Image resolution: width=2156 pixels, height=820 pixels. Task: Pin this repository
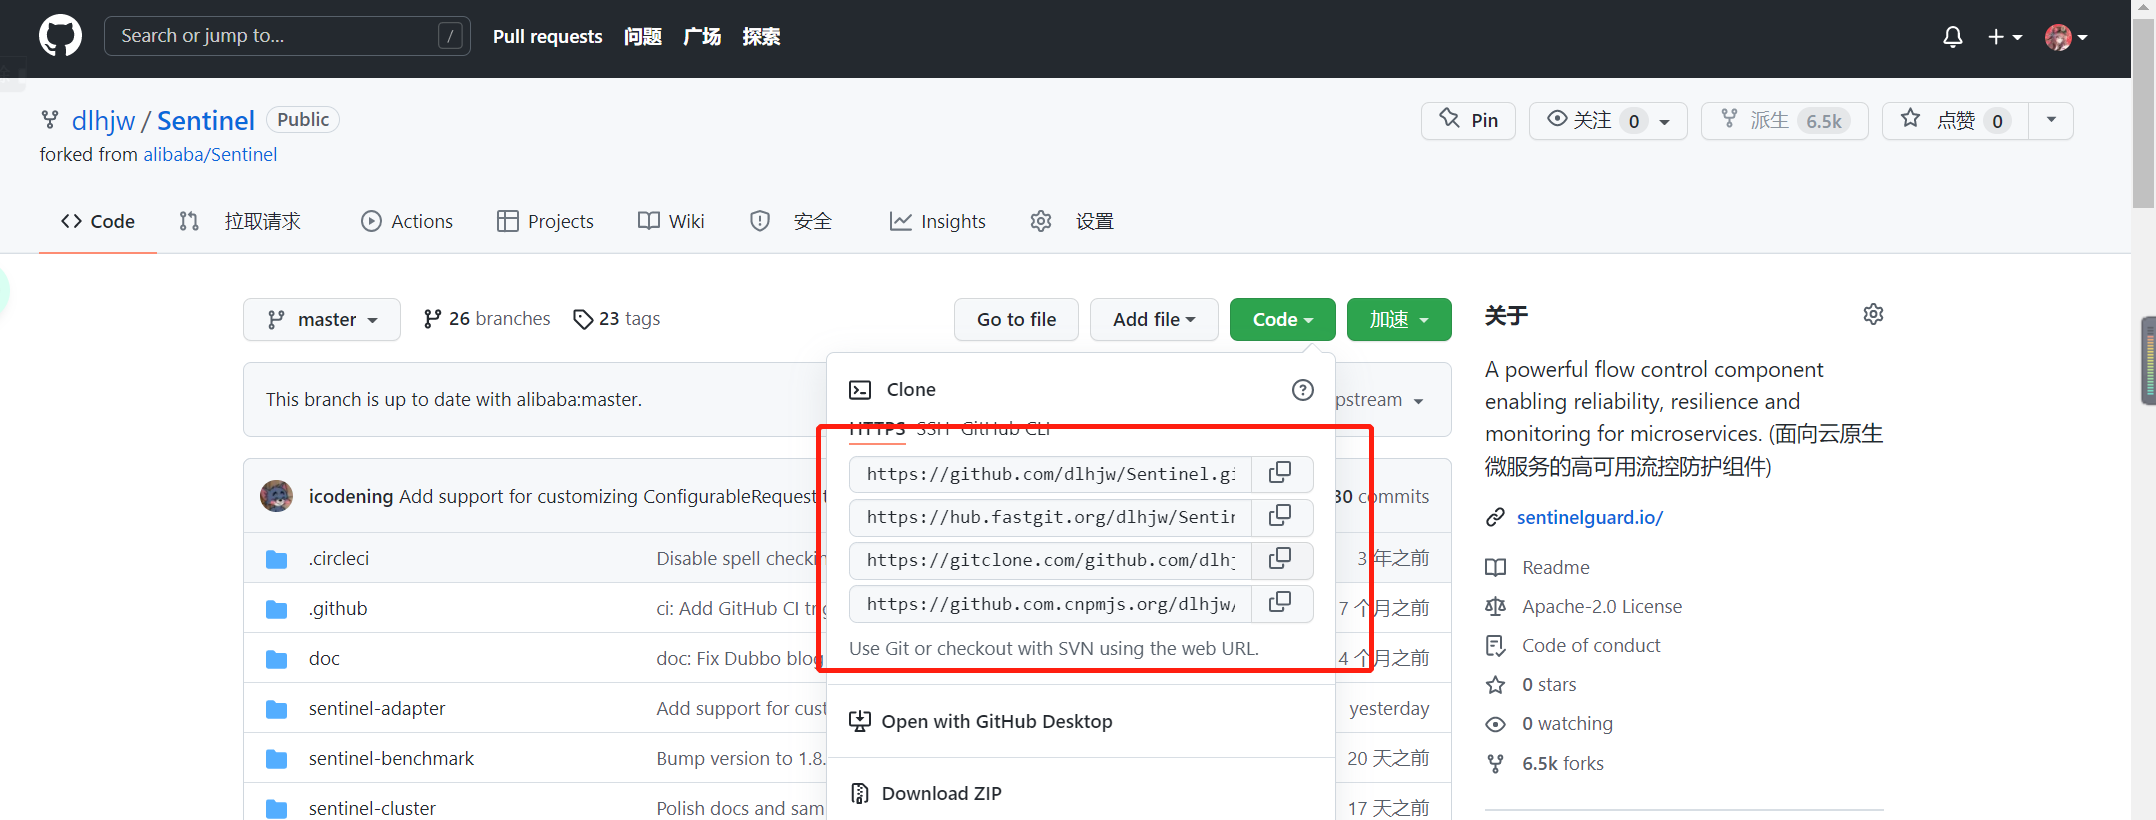(1468, 121)
